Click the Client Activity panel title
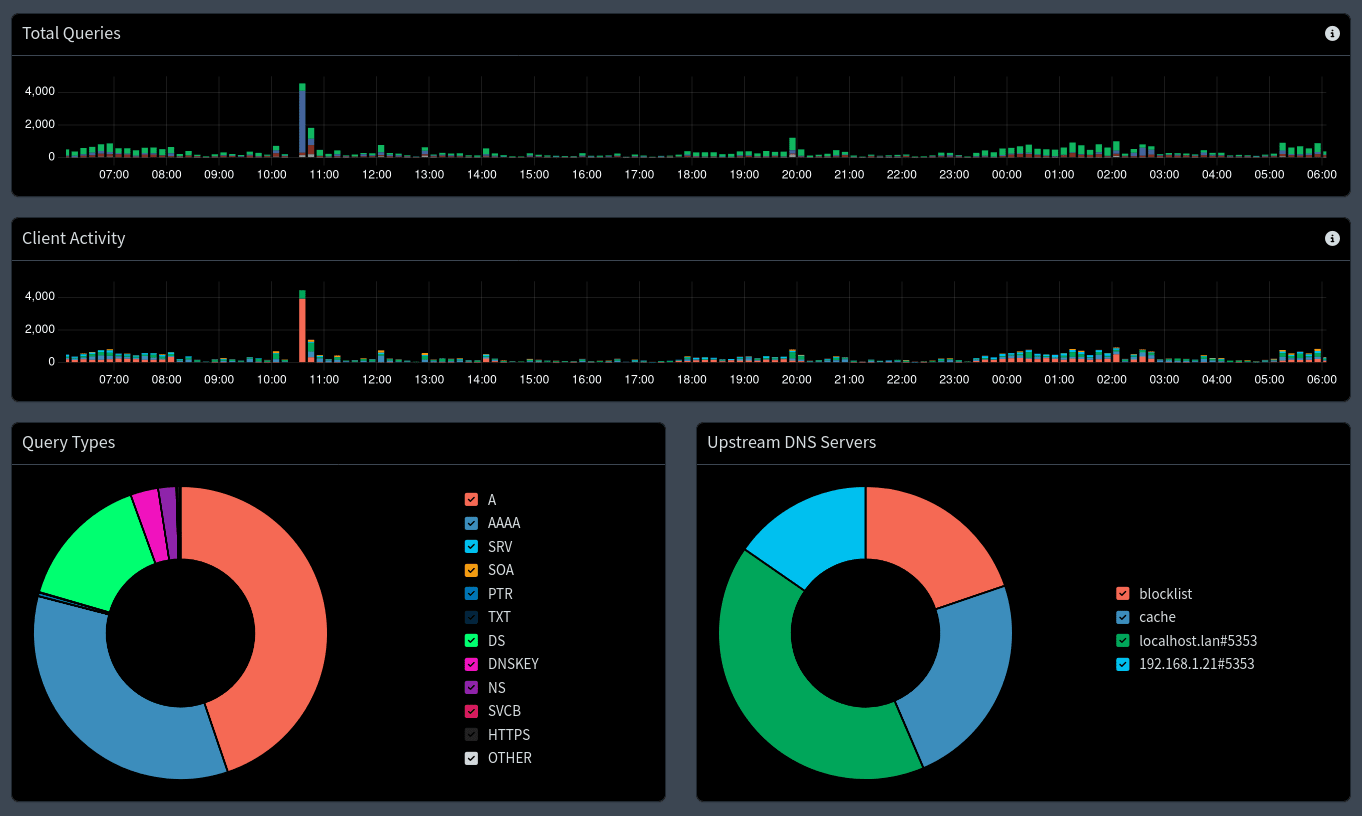The image size is (1362, 816). [x=74, y=238]
